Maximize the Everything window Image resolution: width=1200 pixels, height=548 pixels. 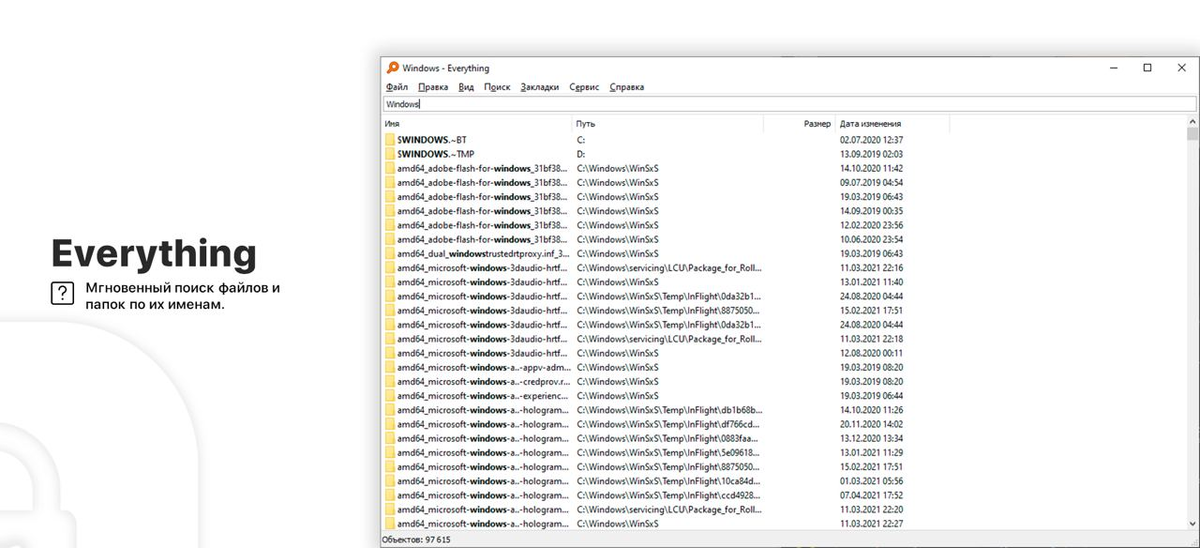[1148, 68]
